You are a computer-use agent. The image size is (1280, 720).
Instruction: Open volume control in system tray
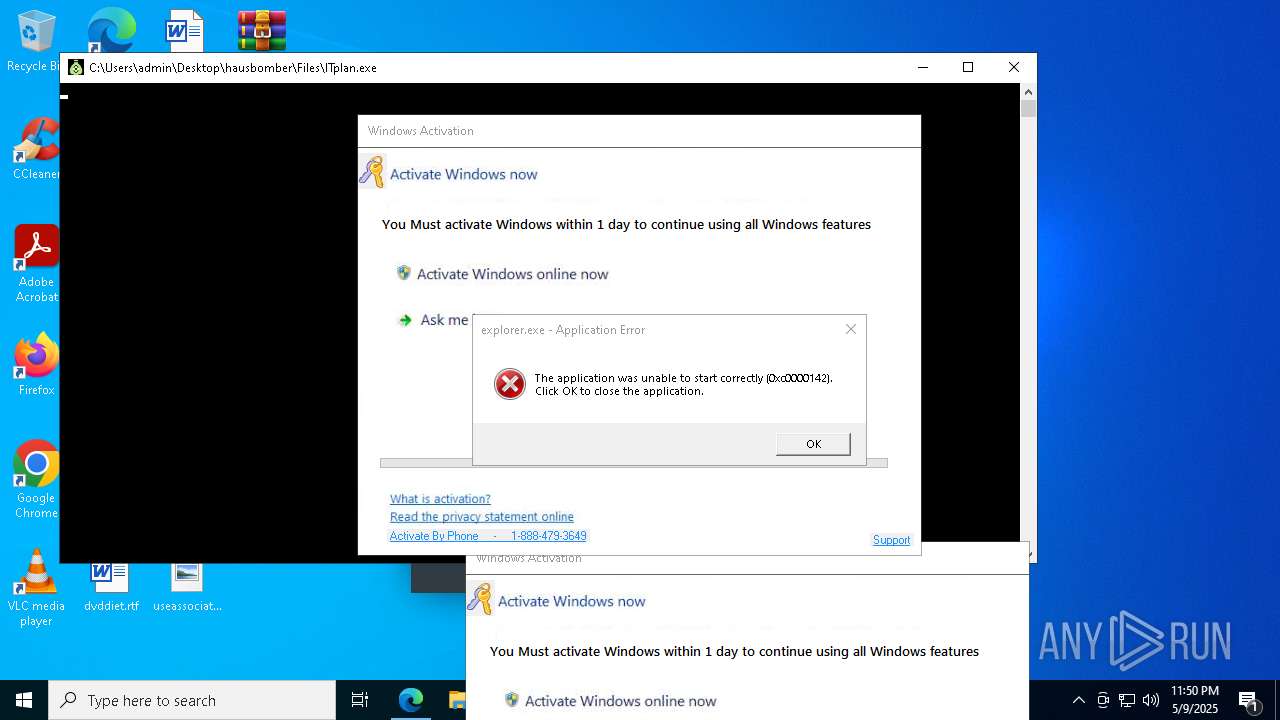coord(1151,700)
